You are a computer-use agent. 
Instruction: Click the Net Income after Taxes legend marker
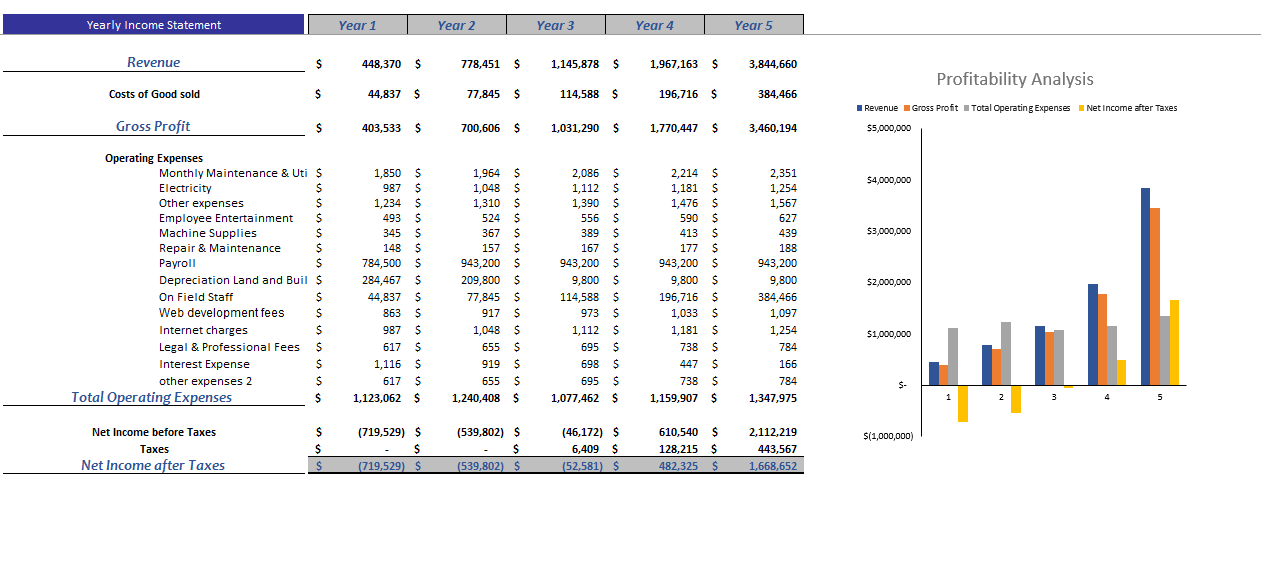click(x=1081, y=107)
